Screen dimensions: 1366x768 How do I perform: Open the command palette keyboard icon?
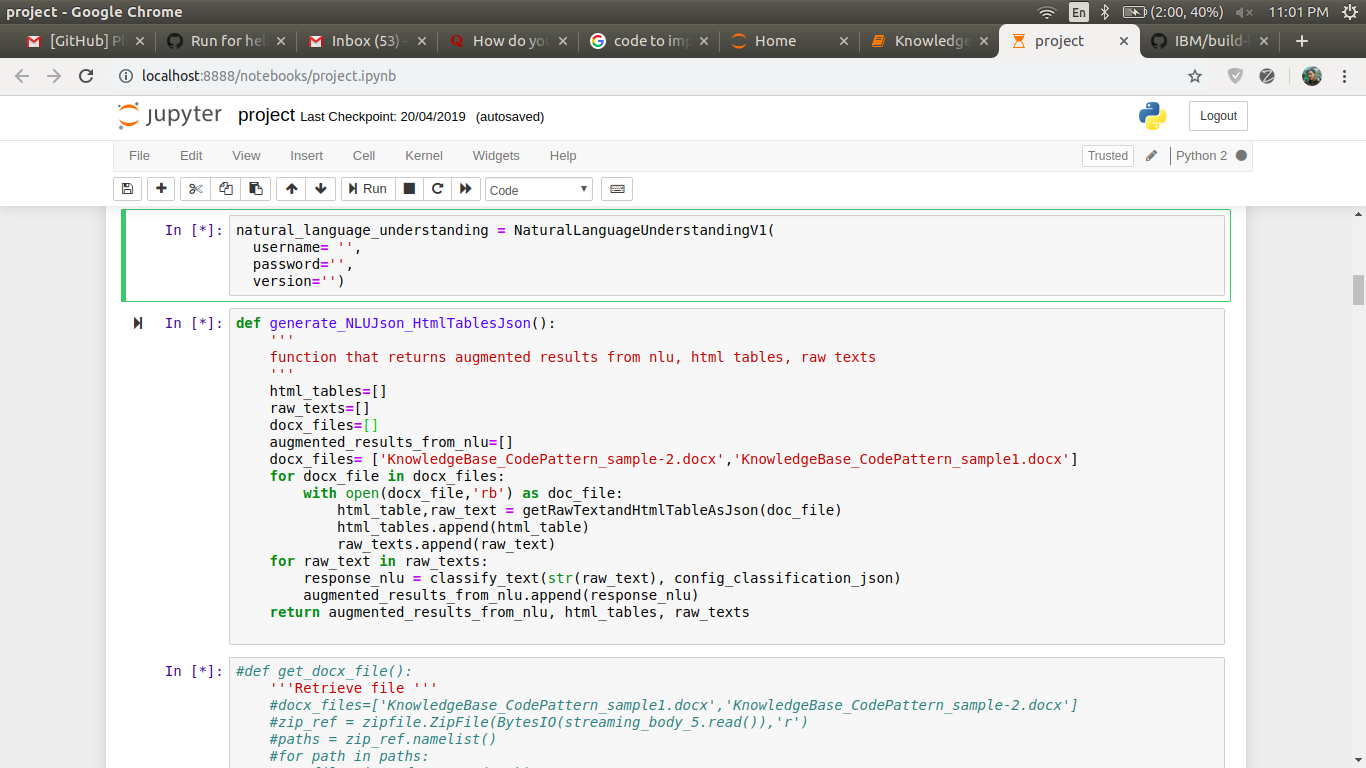coord(616,189)
